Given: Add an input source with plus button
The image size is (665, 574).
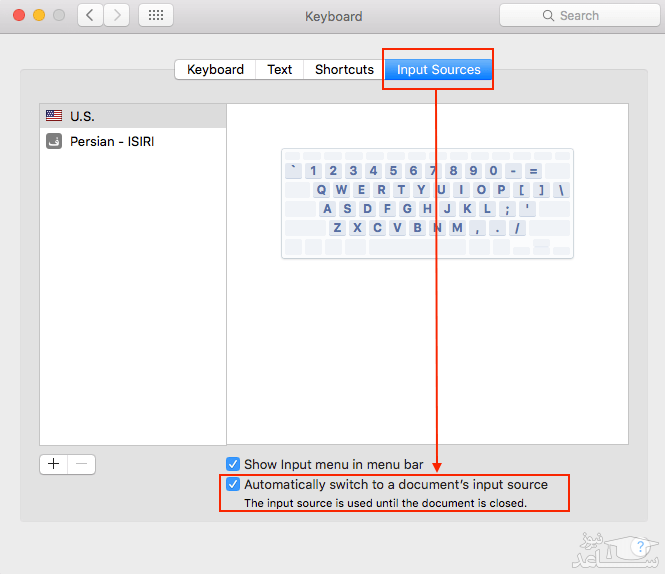Looking at the screenshot, I should coord(54,464).
